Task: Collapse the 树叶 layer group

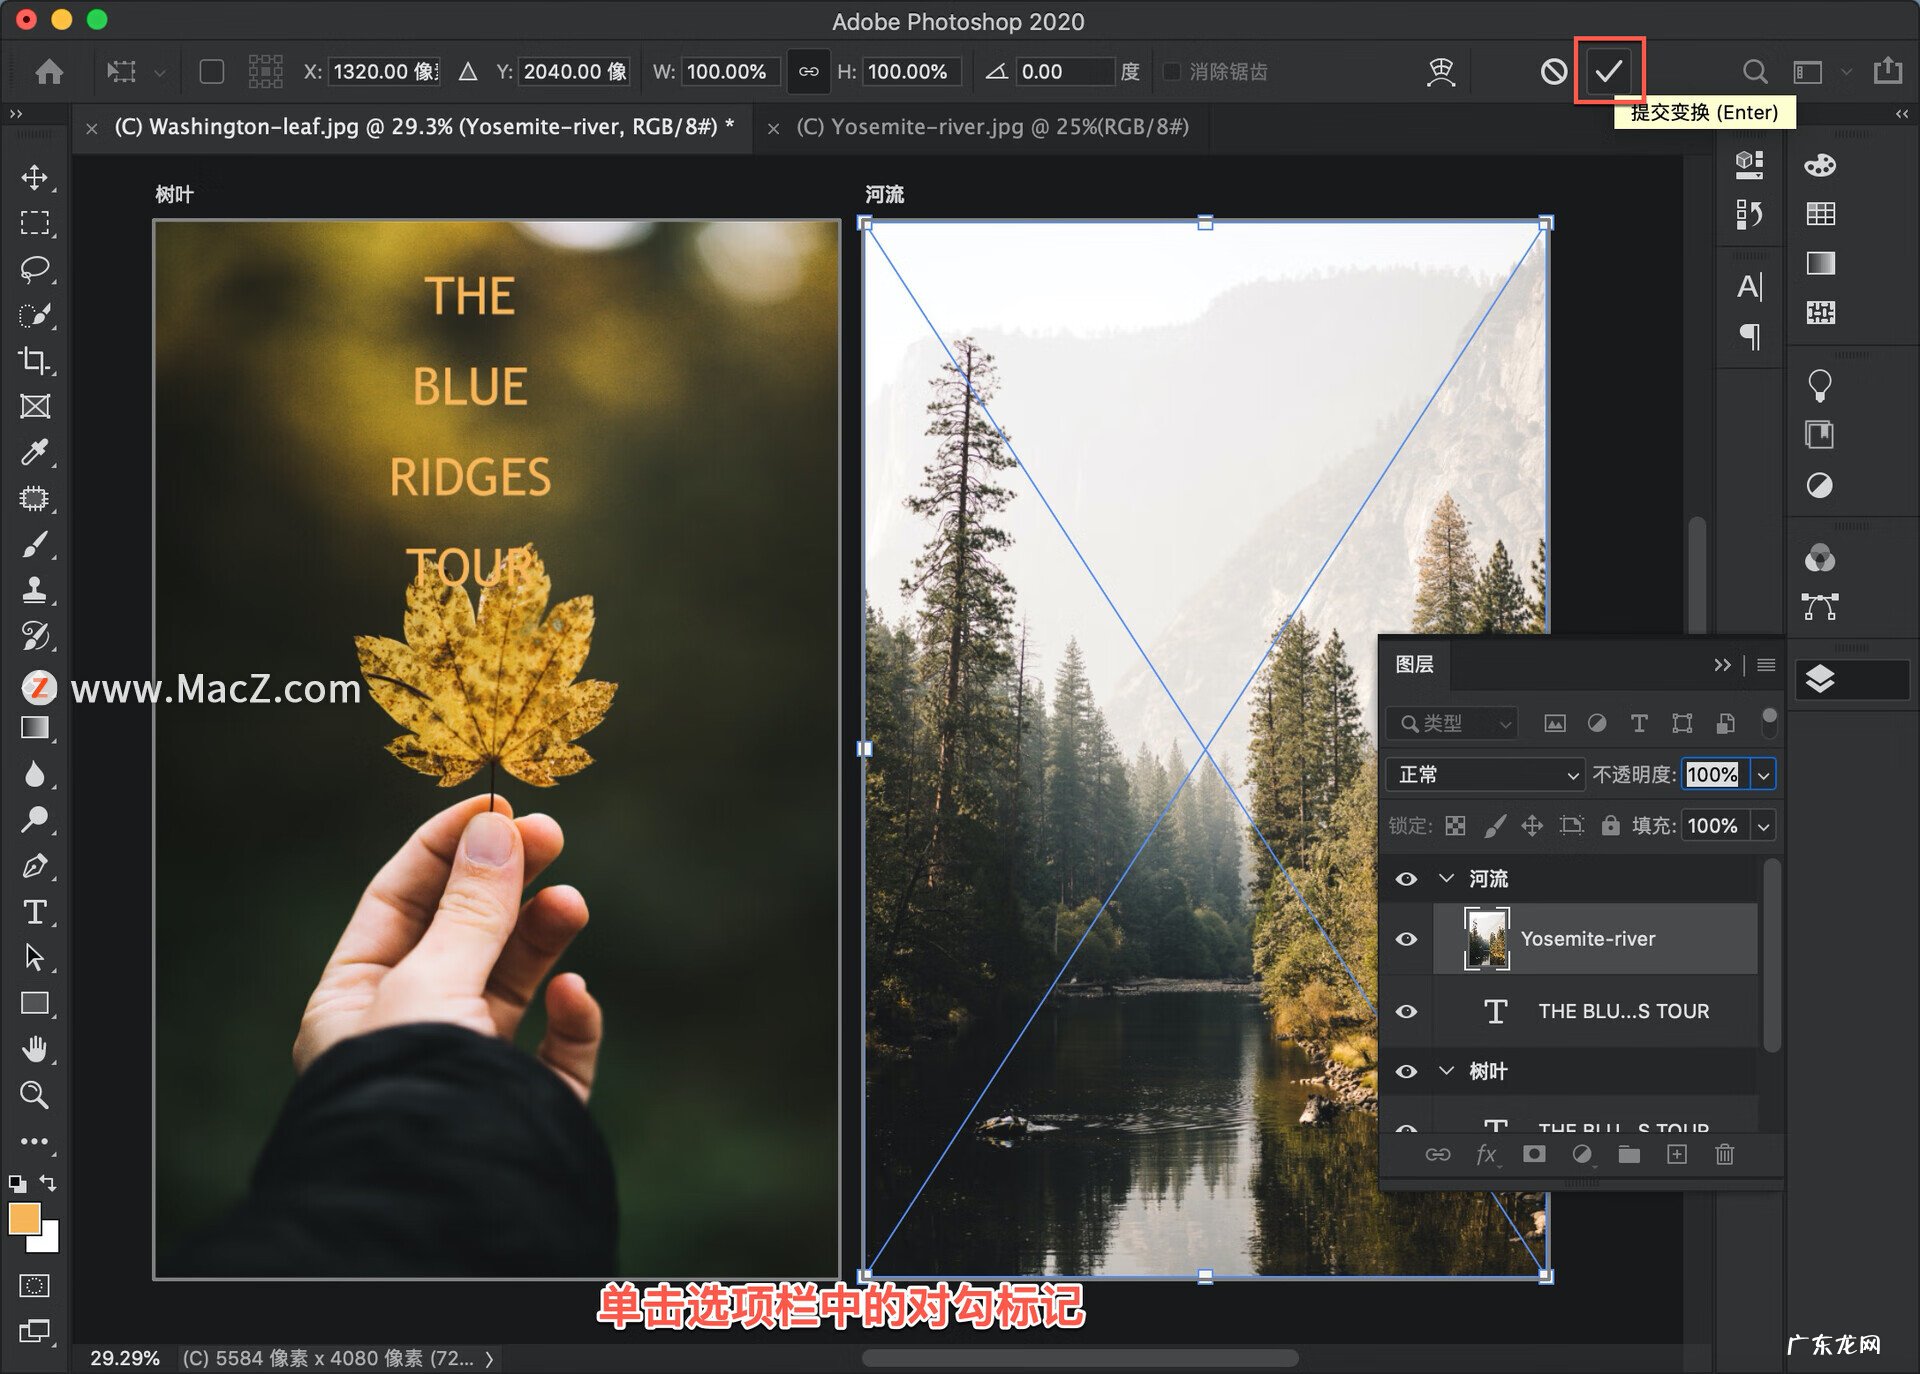Action: 1446,1071
